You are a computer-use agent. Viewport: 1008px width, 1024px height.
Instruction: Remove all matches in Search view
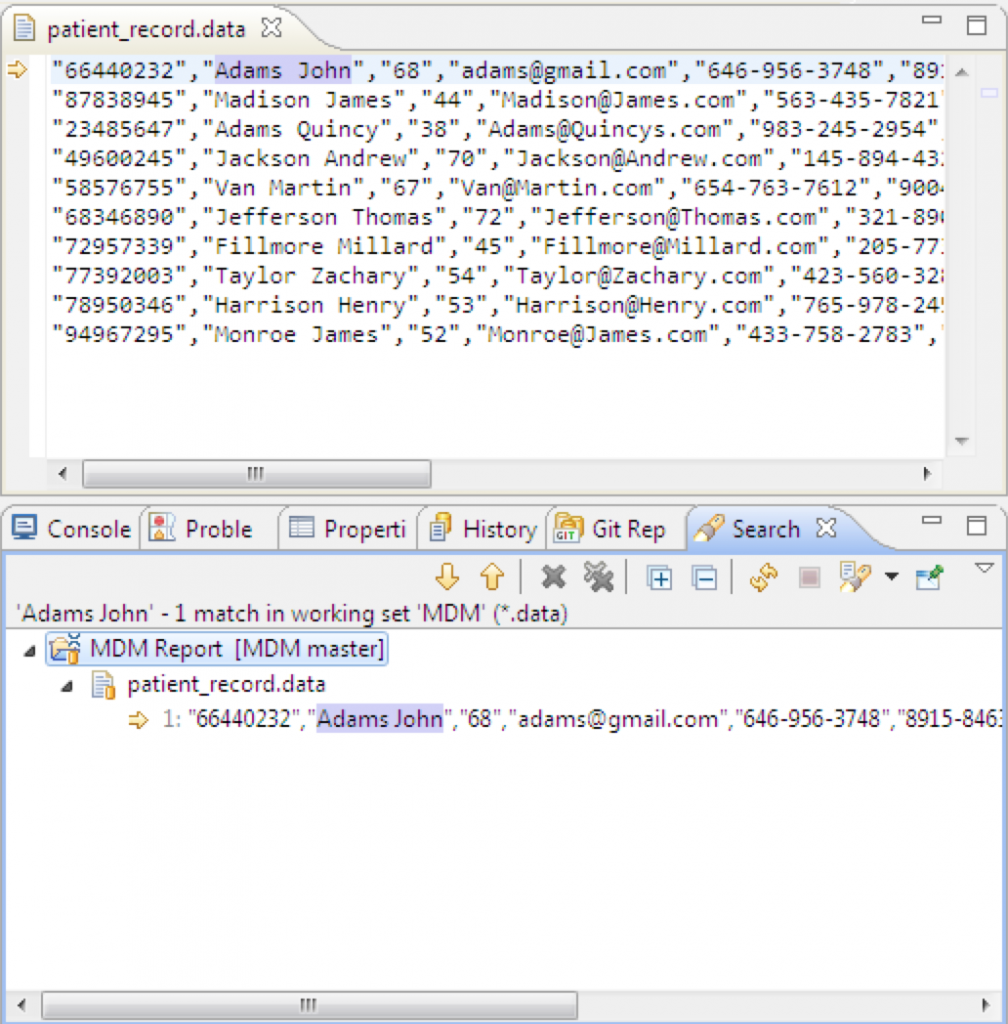pos(598,577)
